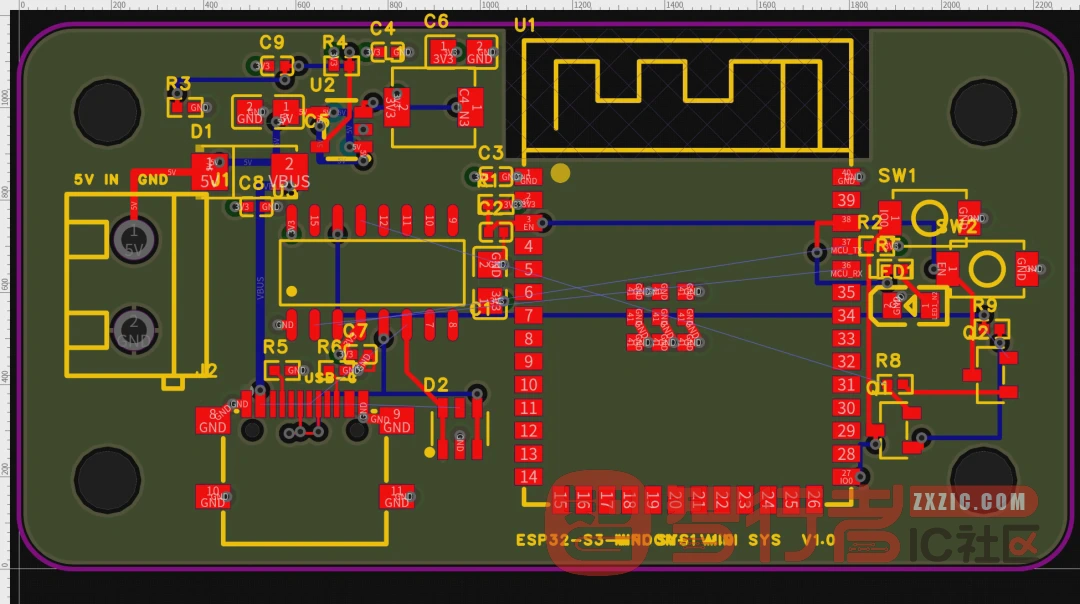Screen dimensions: 1080x604
Task: Select U1 pad number 29
Action: tap(846, 430)
